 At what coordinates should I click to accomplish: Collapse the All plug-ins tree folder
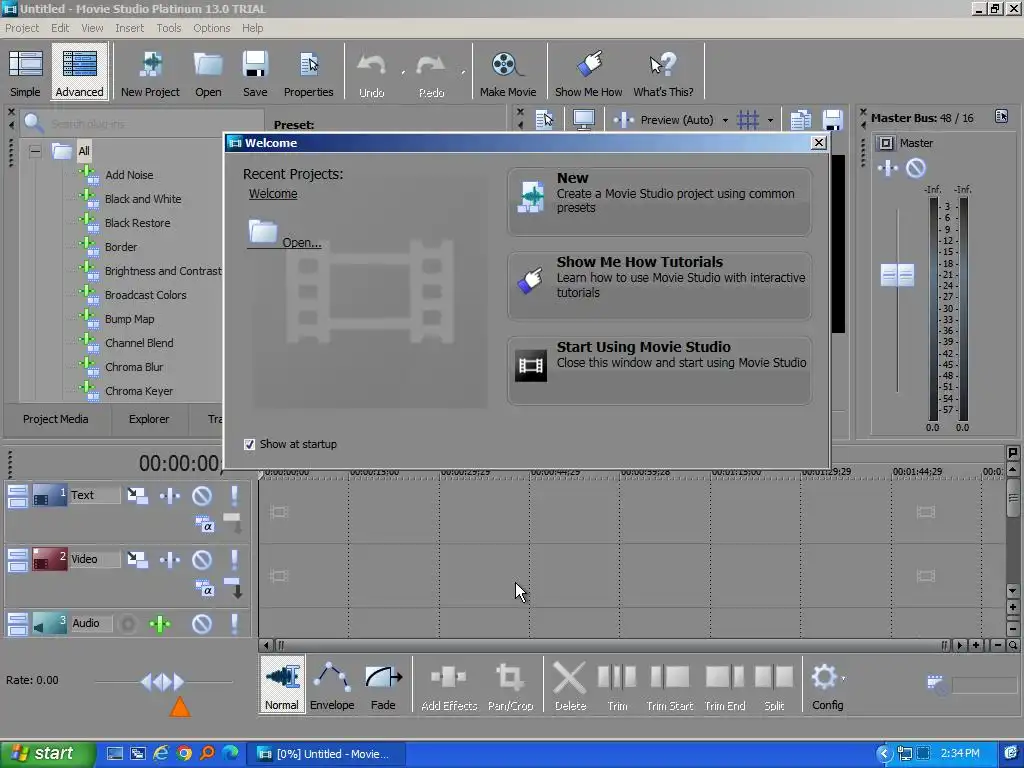click(x=35, y=152)
